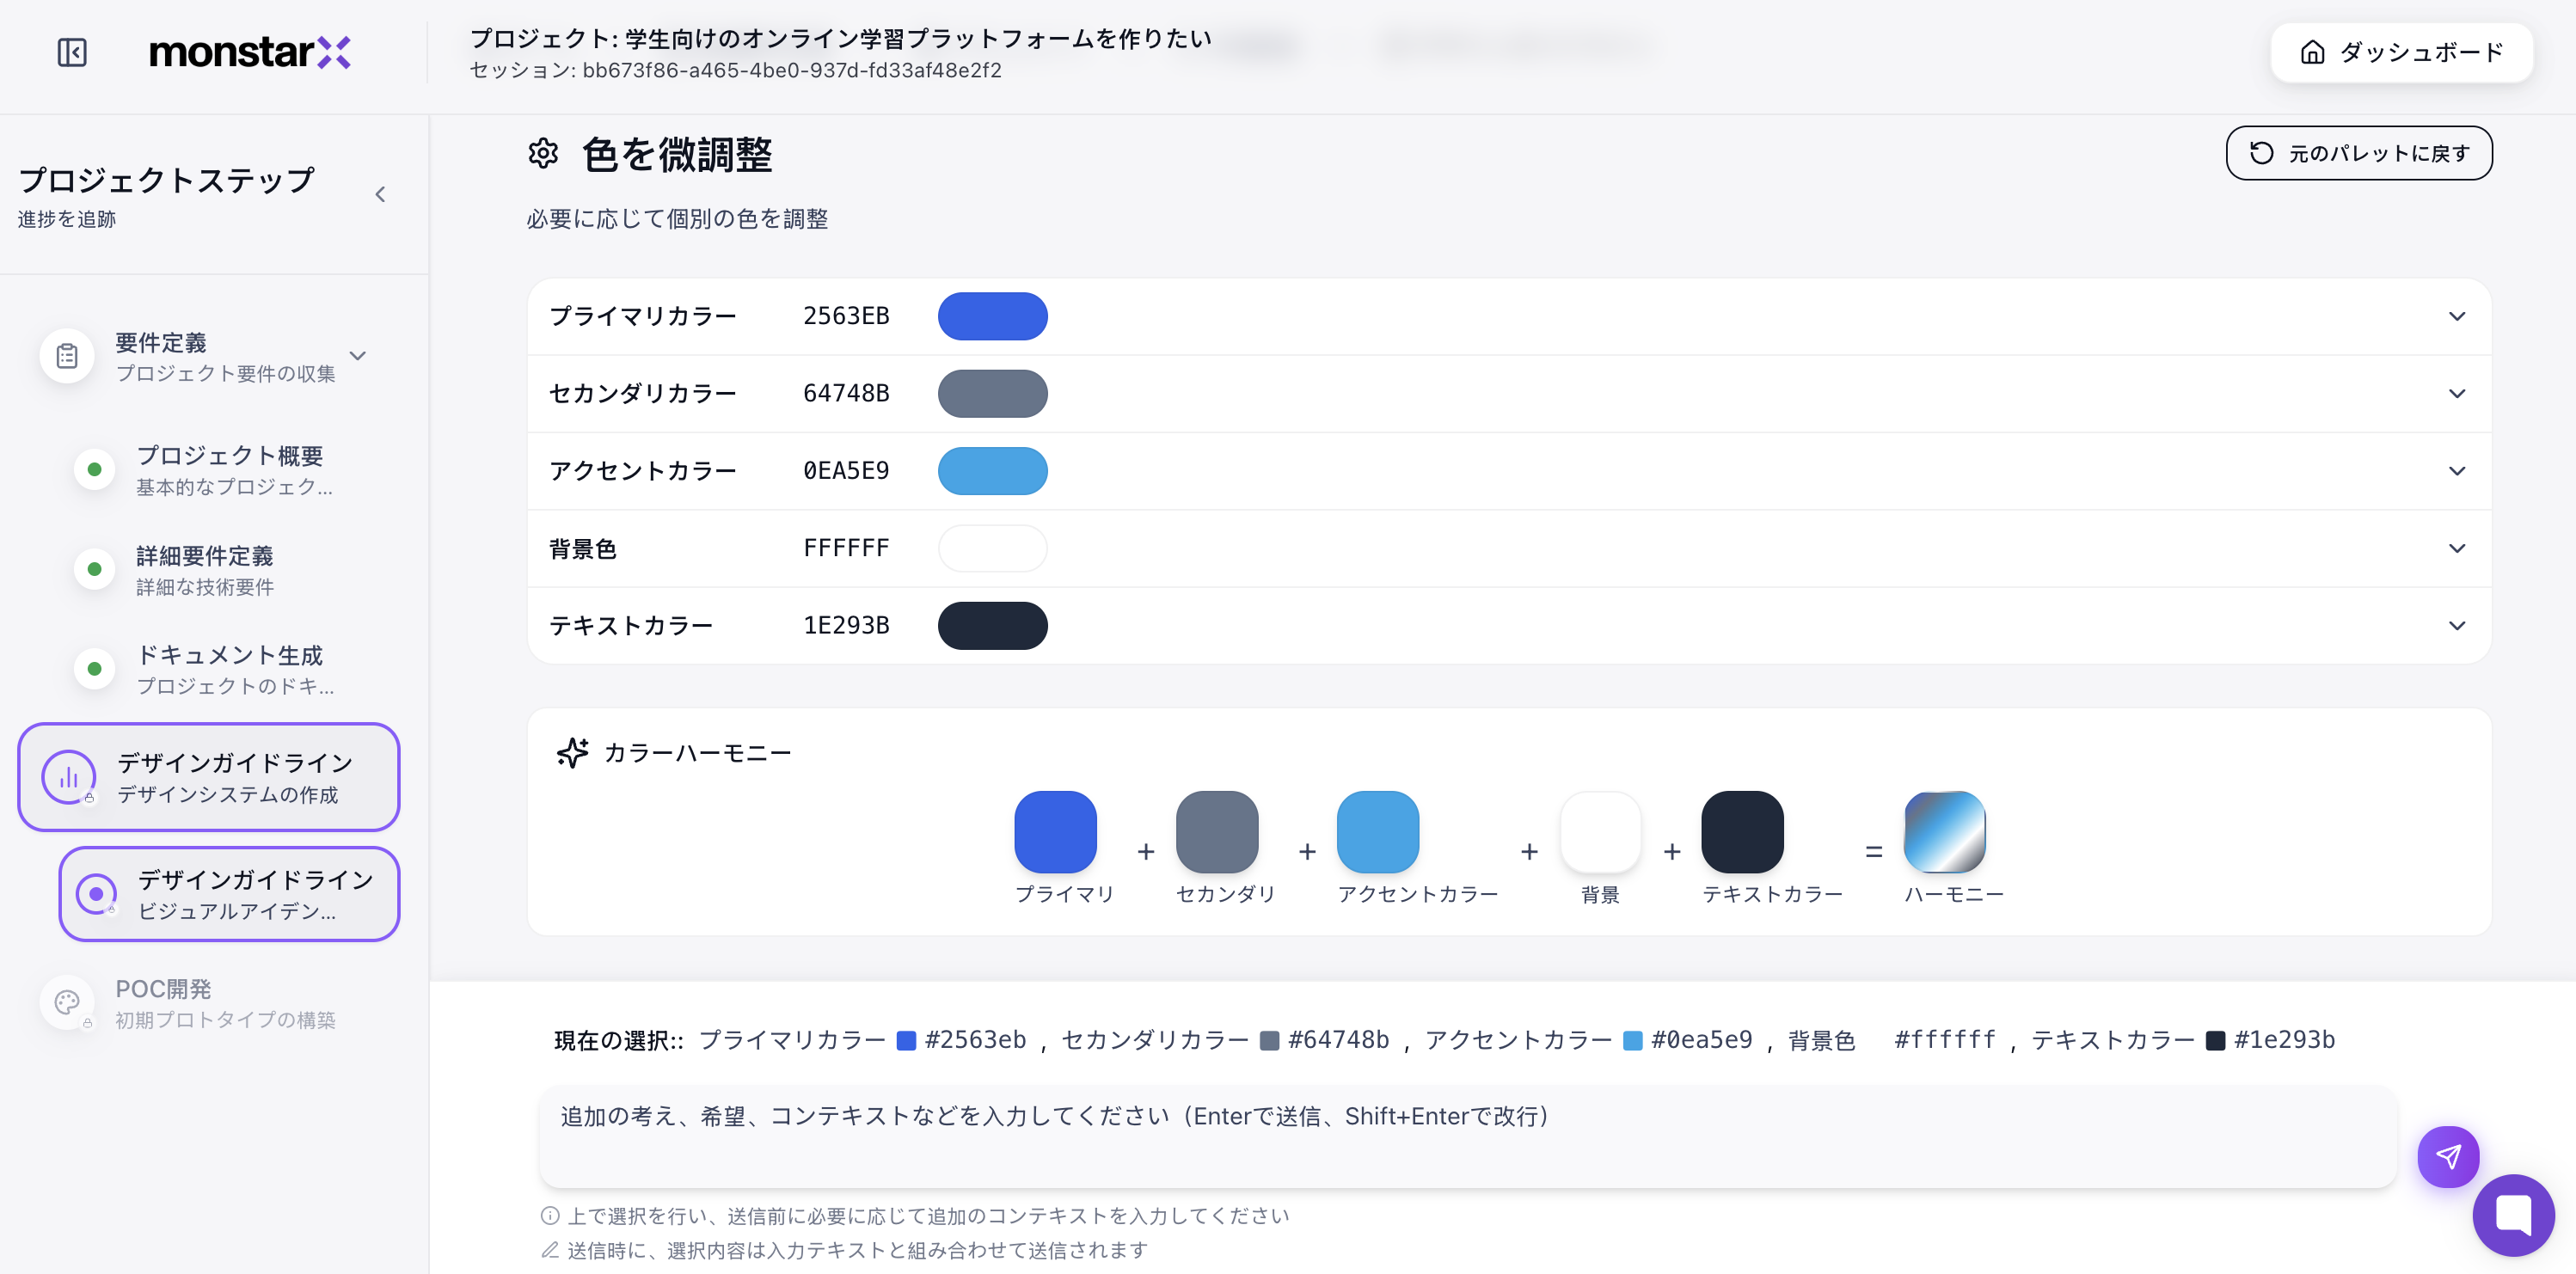Viewport: 2576px width, 1274px height.
Task: Collapse the プロジェクトステップ panel
Action: pyautogui.click(x=380, y=194)
